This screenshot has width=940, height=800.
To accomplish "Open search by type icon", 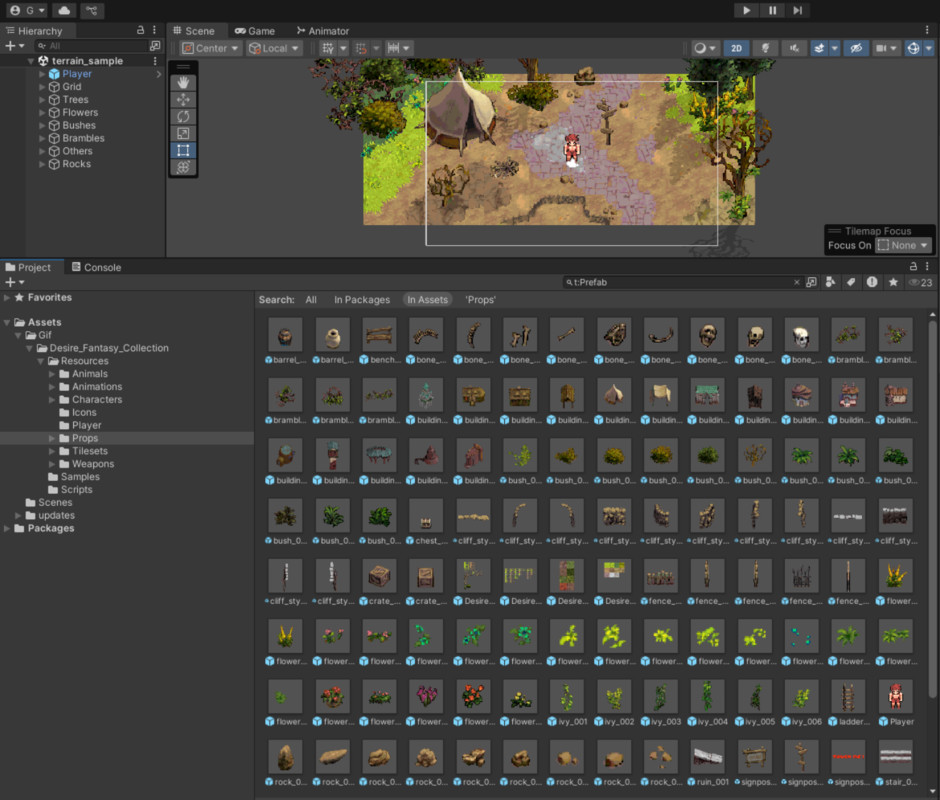I will click(x=830, y=282).
